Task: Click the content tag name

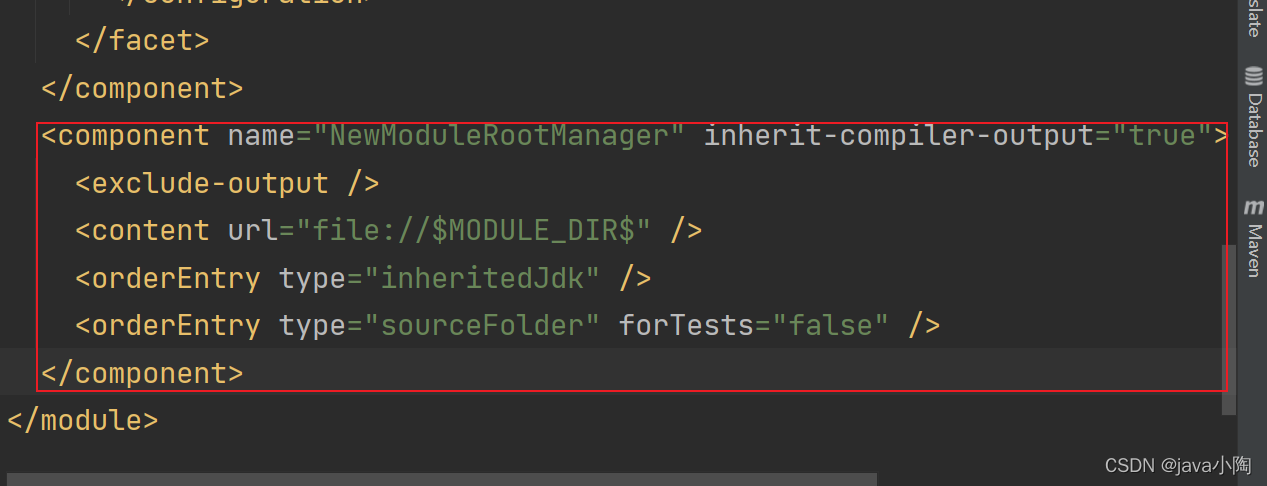Action: pyautogui.click(x=150, y=230)
